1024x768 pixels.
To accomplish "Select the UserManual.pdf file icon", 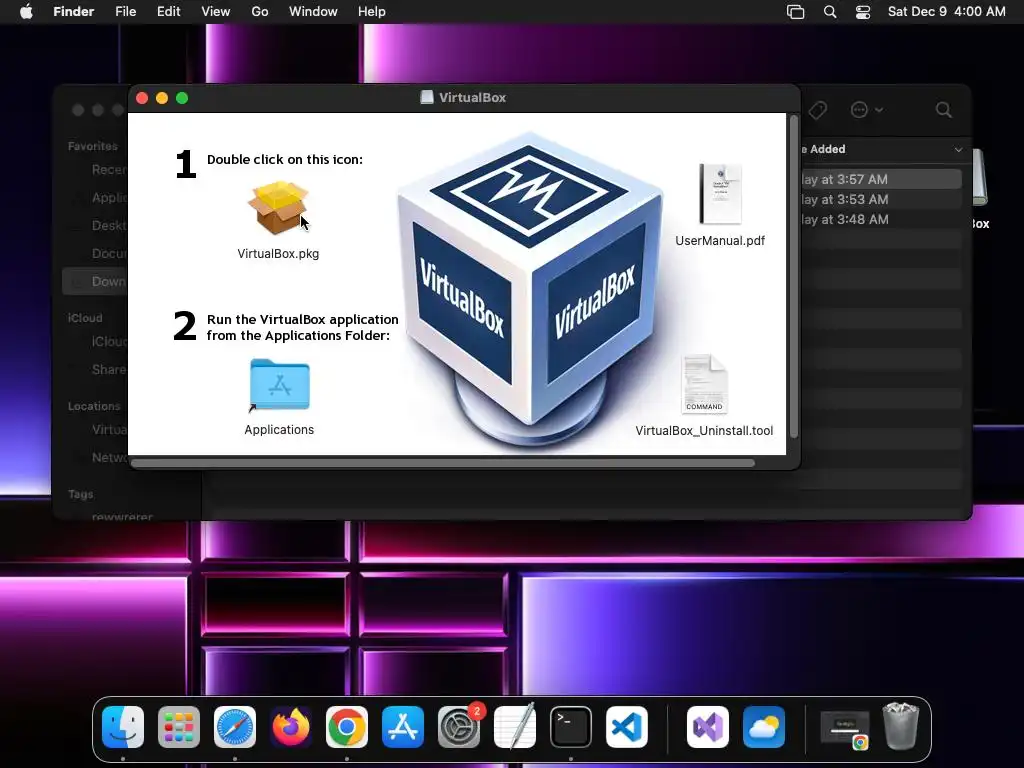I will point(720,194).
